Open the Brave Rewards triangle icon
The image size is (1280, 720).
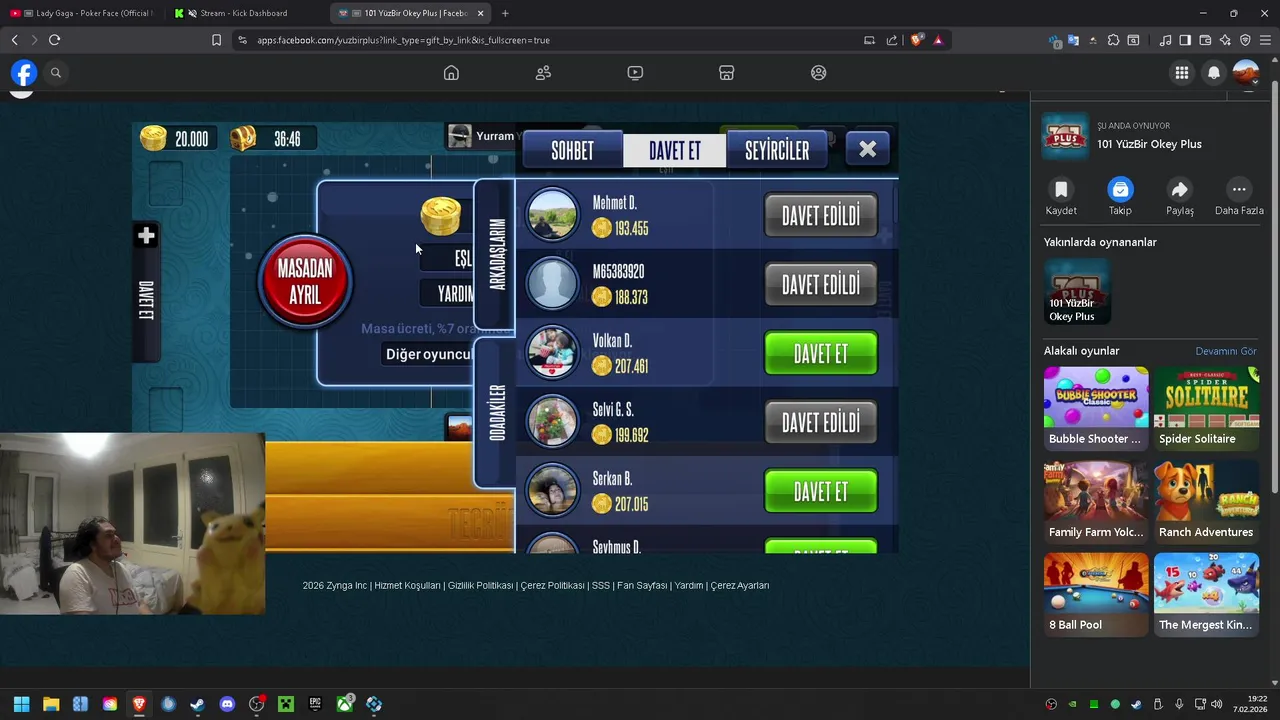coord(938,40)
